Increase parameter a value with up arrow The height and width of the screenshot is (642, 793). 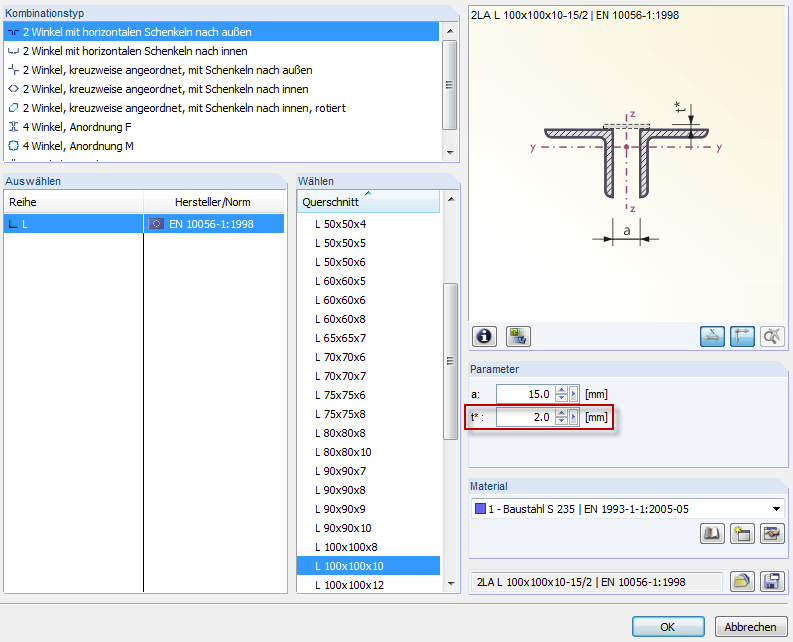pos(561,390)
